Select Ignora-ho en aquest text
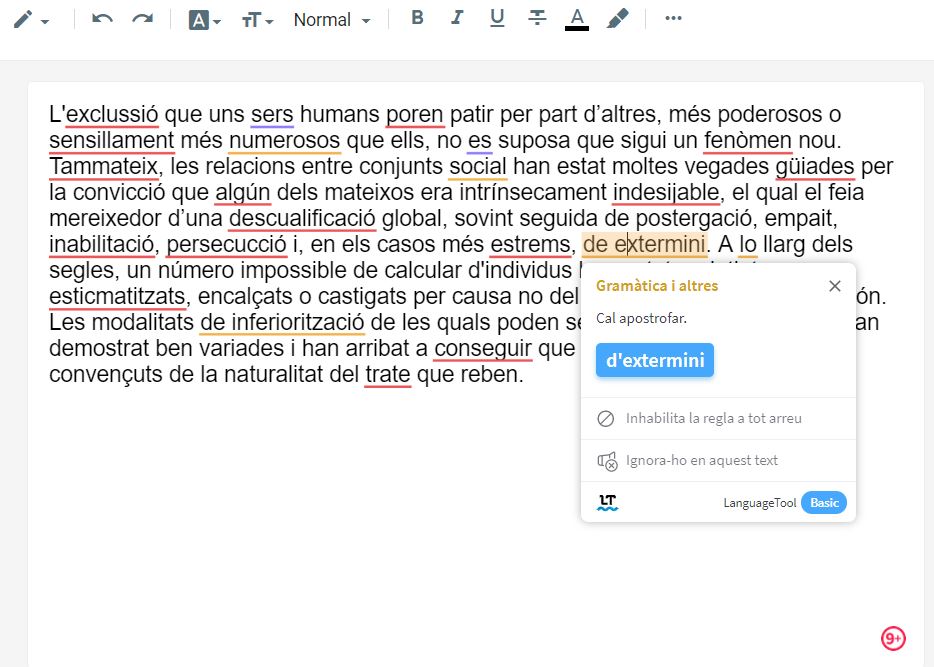The height and width of the screenshot is (667, 934). (701, 461)
